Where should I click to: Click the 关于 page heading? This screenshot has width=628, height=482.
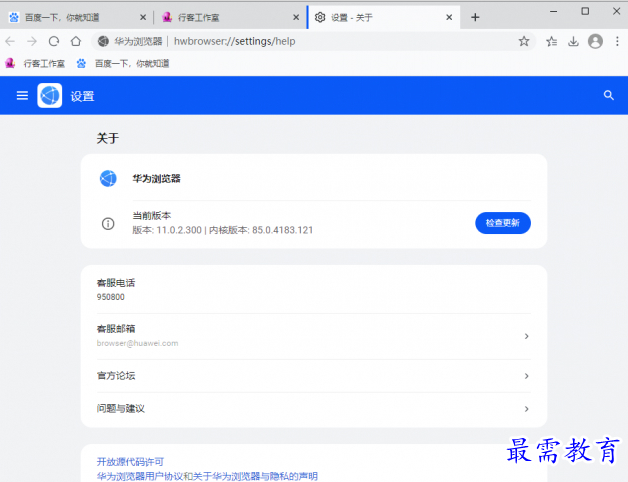click(x=108, y=138)
